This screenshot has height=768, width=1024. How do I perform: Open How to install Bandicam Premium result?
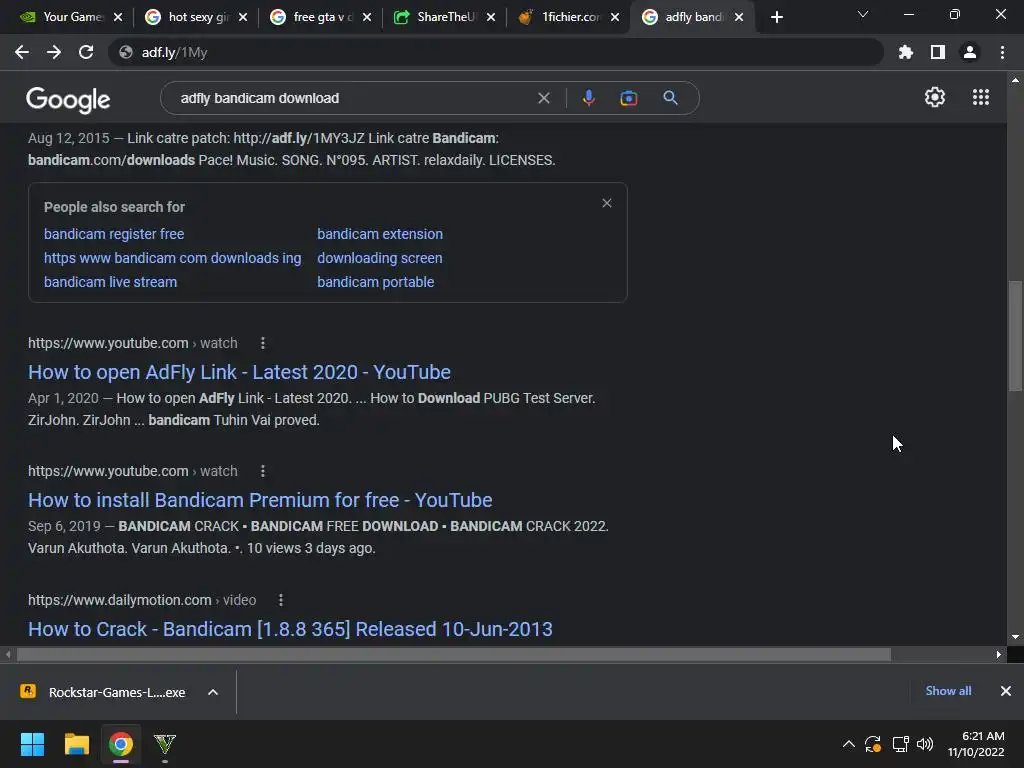[260, 500]
